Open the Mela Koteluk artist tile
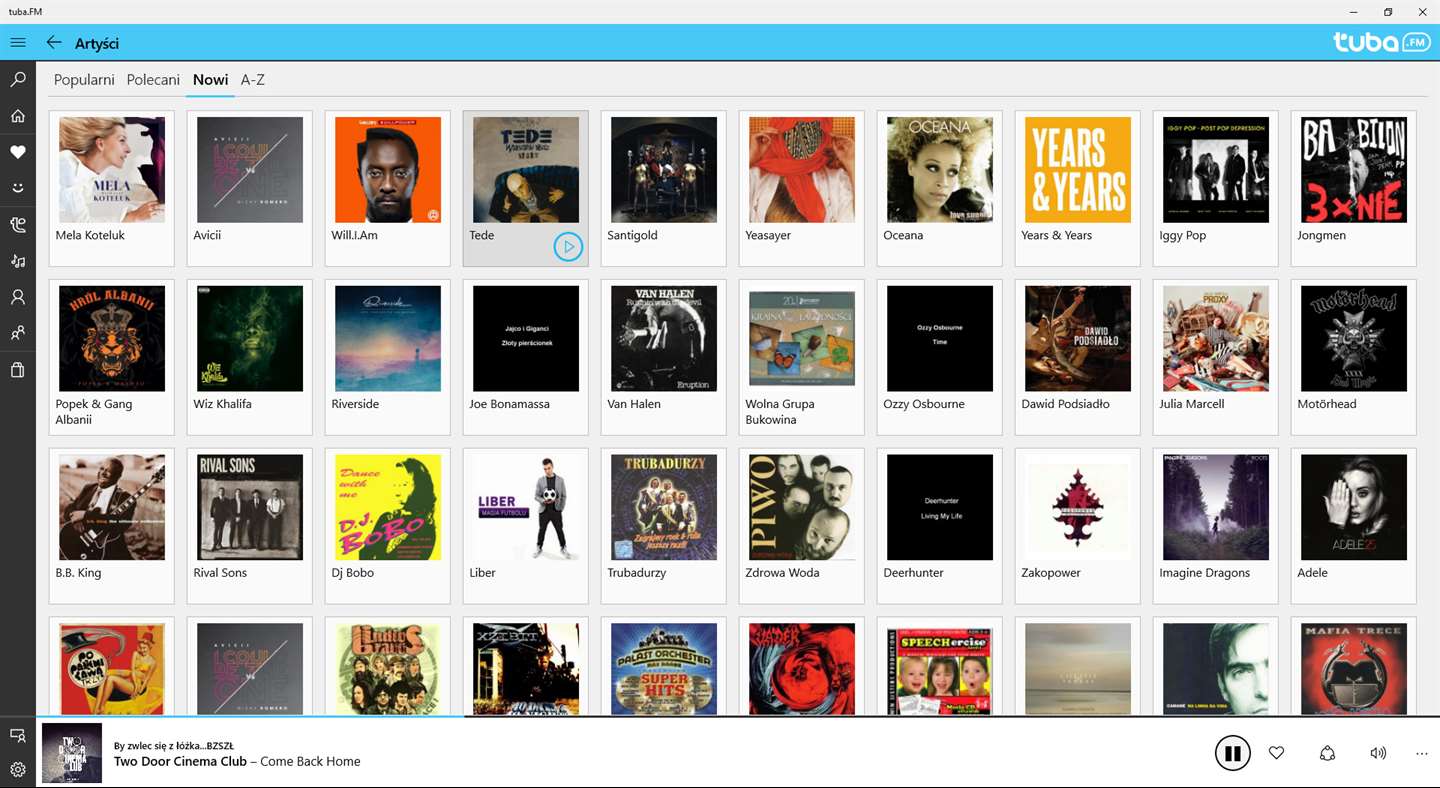Screen dimensions: 1440x788 tap(112, 188)
